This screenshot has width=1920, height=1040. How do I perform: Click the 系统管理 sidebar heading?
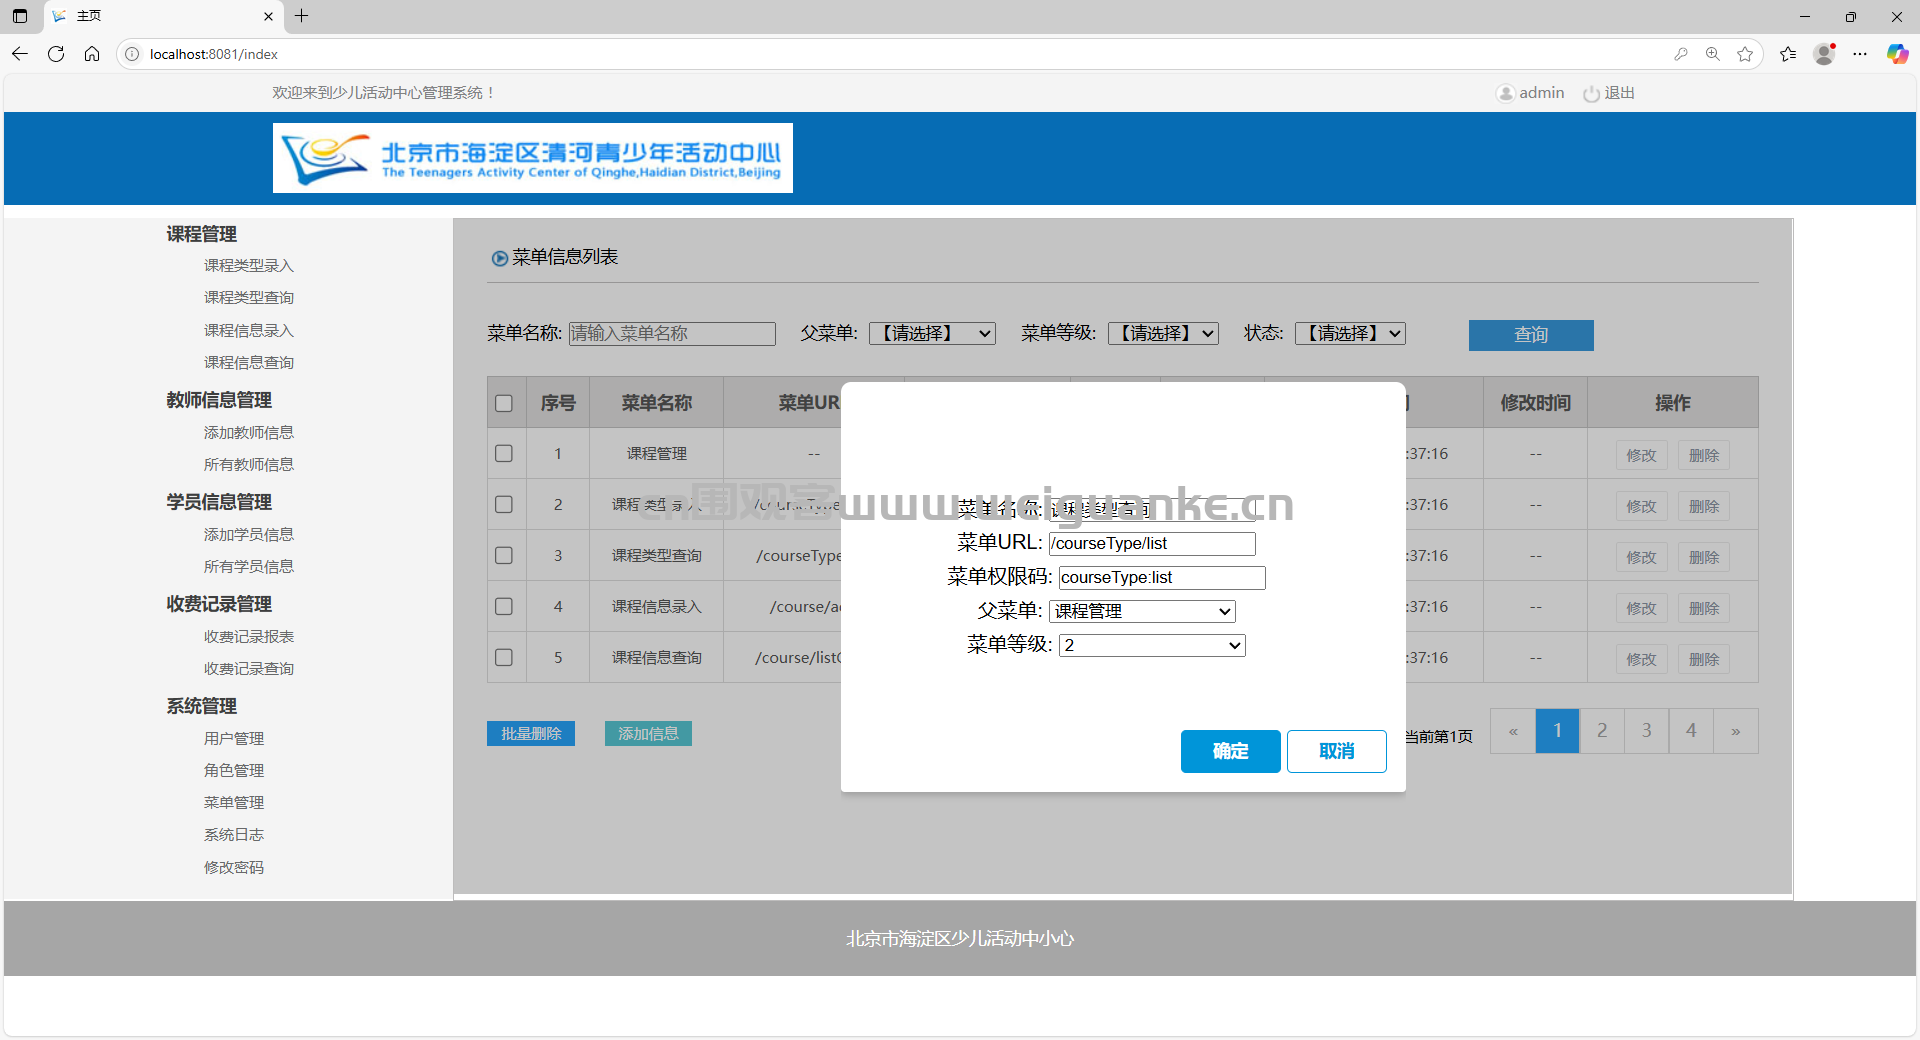tap(202, 706)
